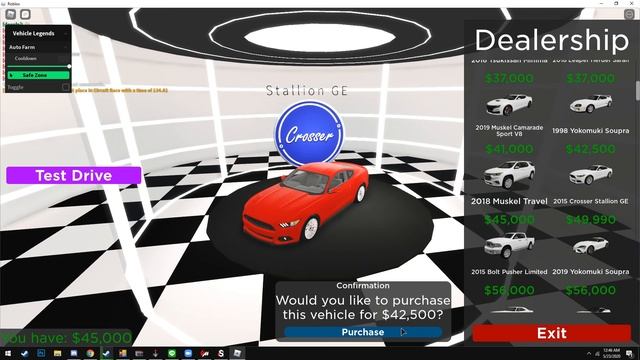This screenshot has width=640, height=360.
Task: Click the $49,990 price label
Action: [590, 220]
